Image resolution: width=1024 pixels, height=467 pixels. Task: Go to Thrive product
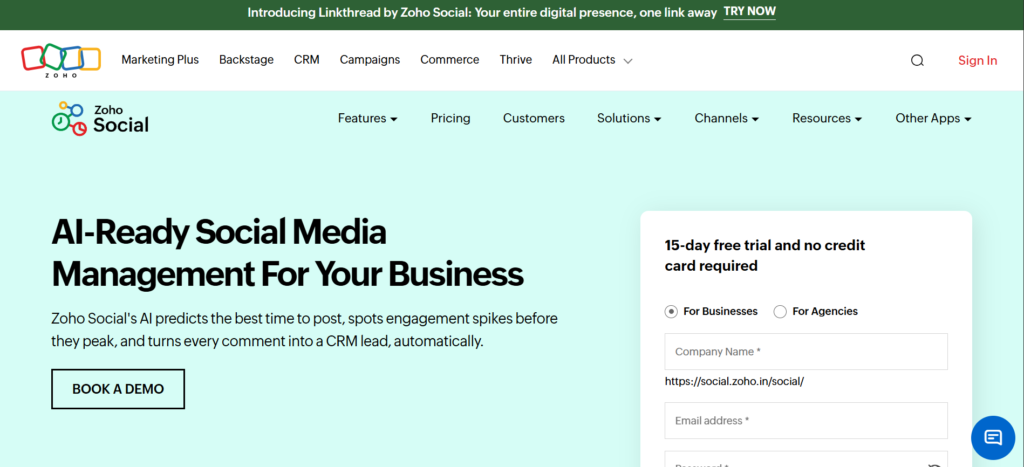tap(516, 60)
